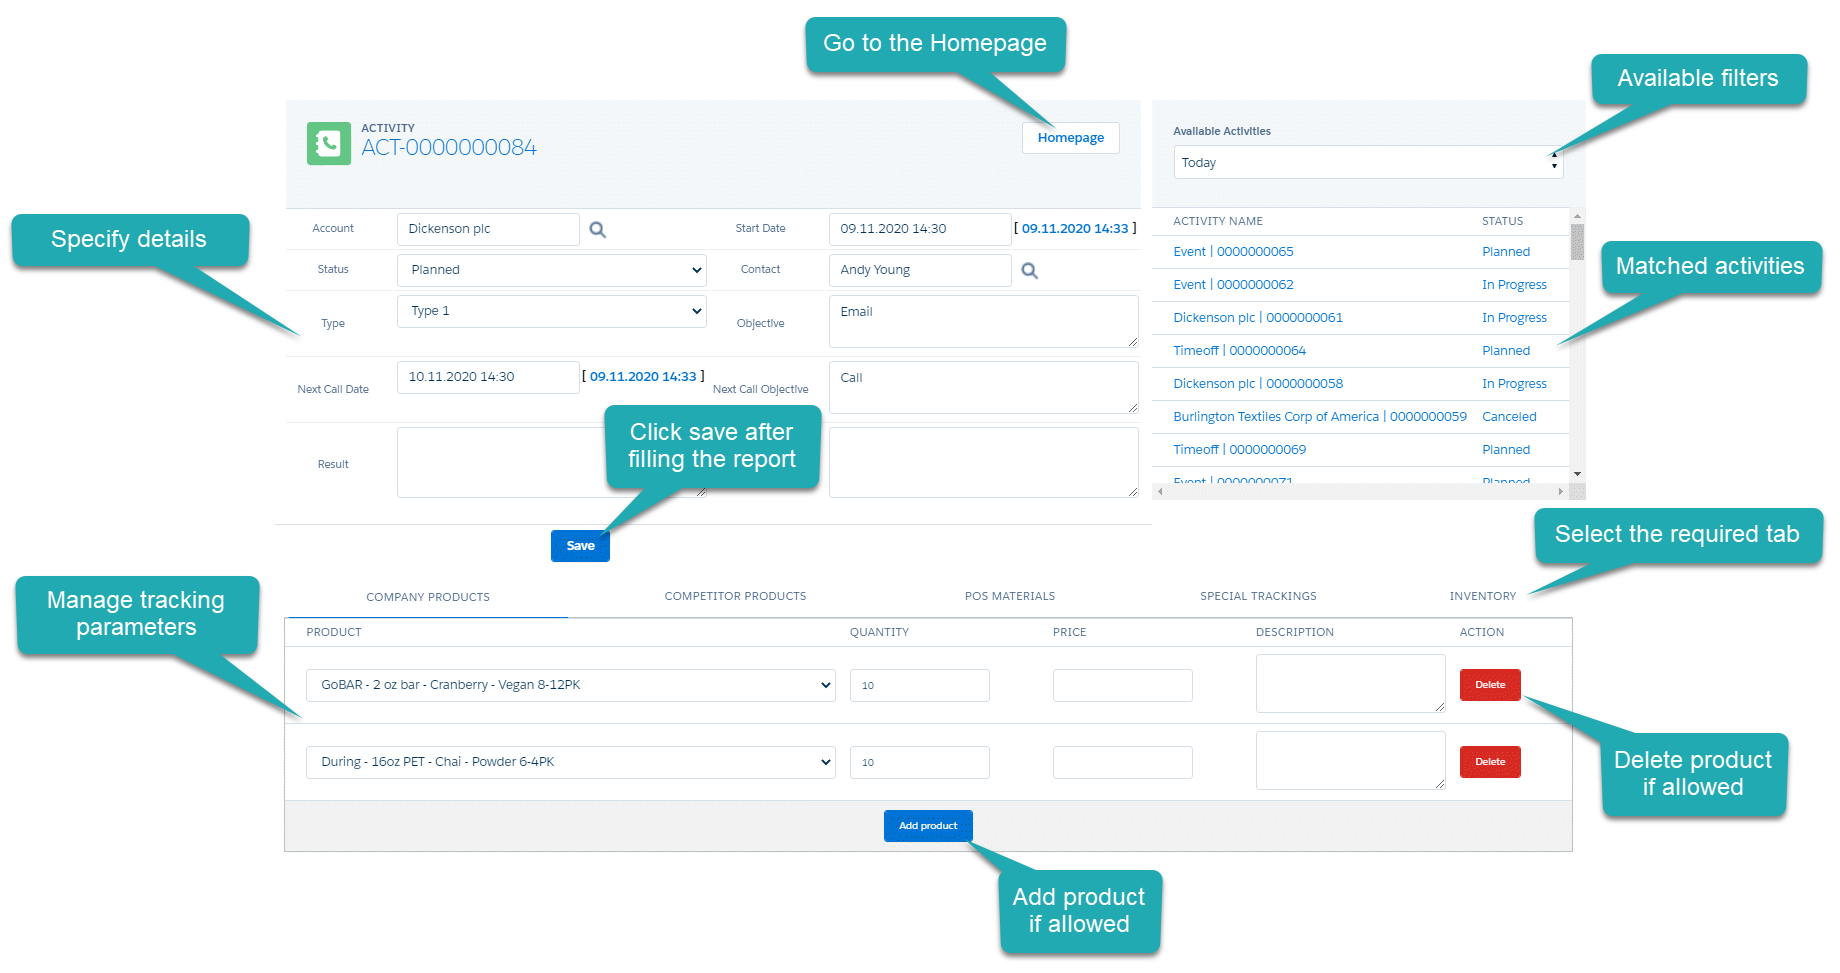Viewport: 1840px width, 973px height.
Task: Open the During Chai Powder product dropdown
Action: point(570,762)
